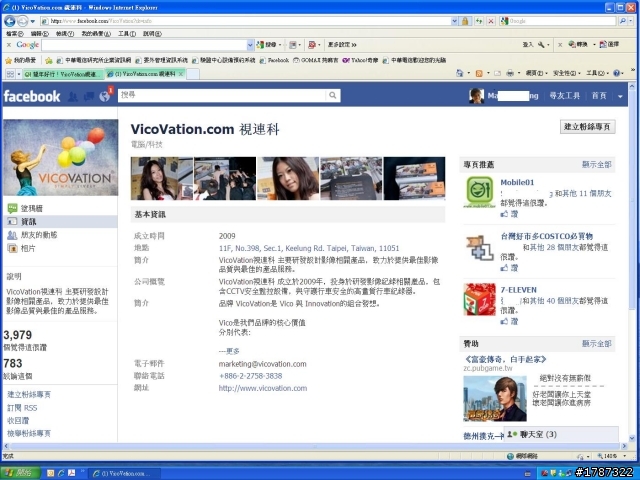Select 相片 in page sidebar
Image resolution: width=640 pixels, height=480 pixels.
click(28, 248)
